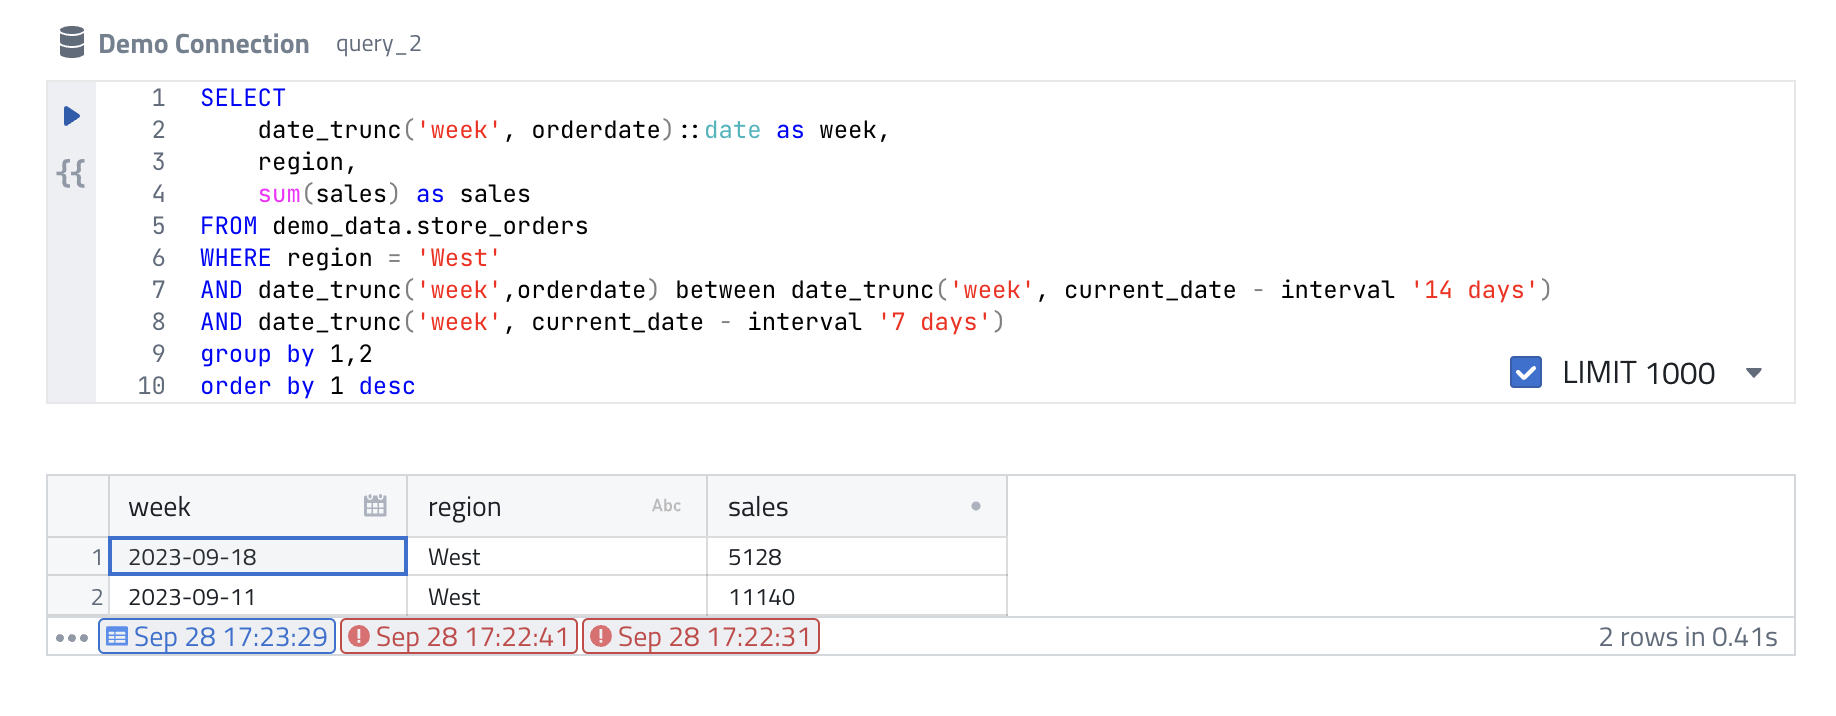The width and height of the screenshot is (1836, 716).
Task: Expand the LIMIT 1000 dropdown arrow
Action: (1753, 373)
